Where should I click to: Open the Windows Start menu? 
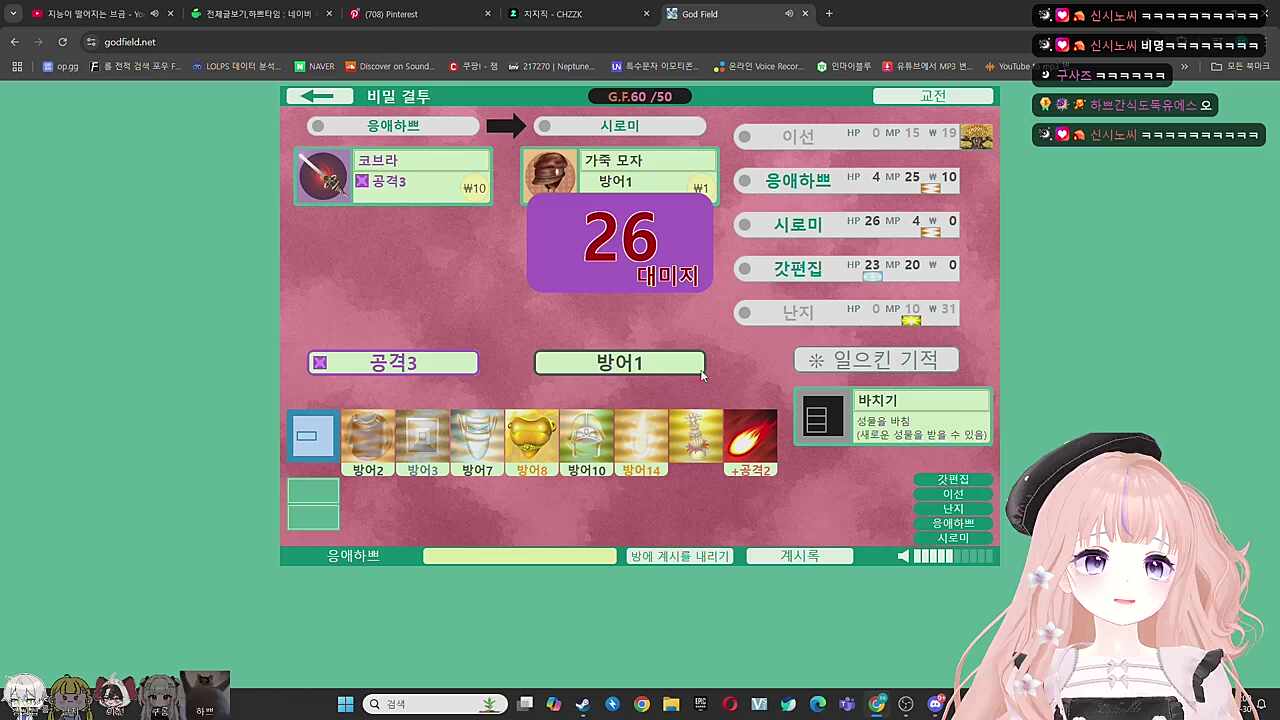[345, 704]
